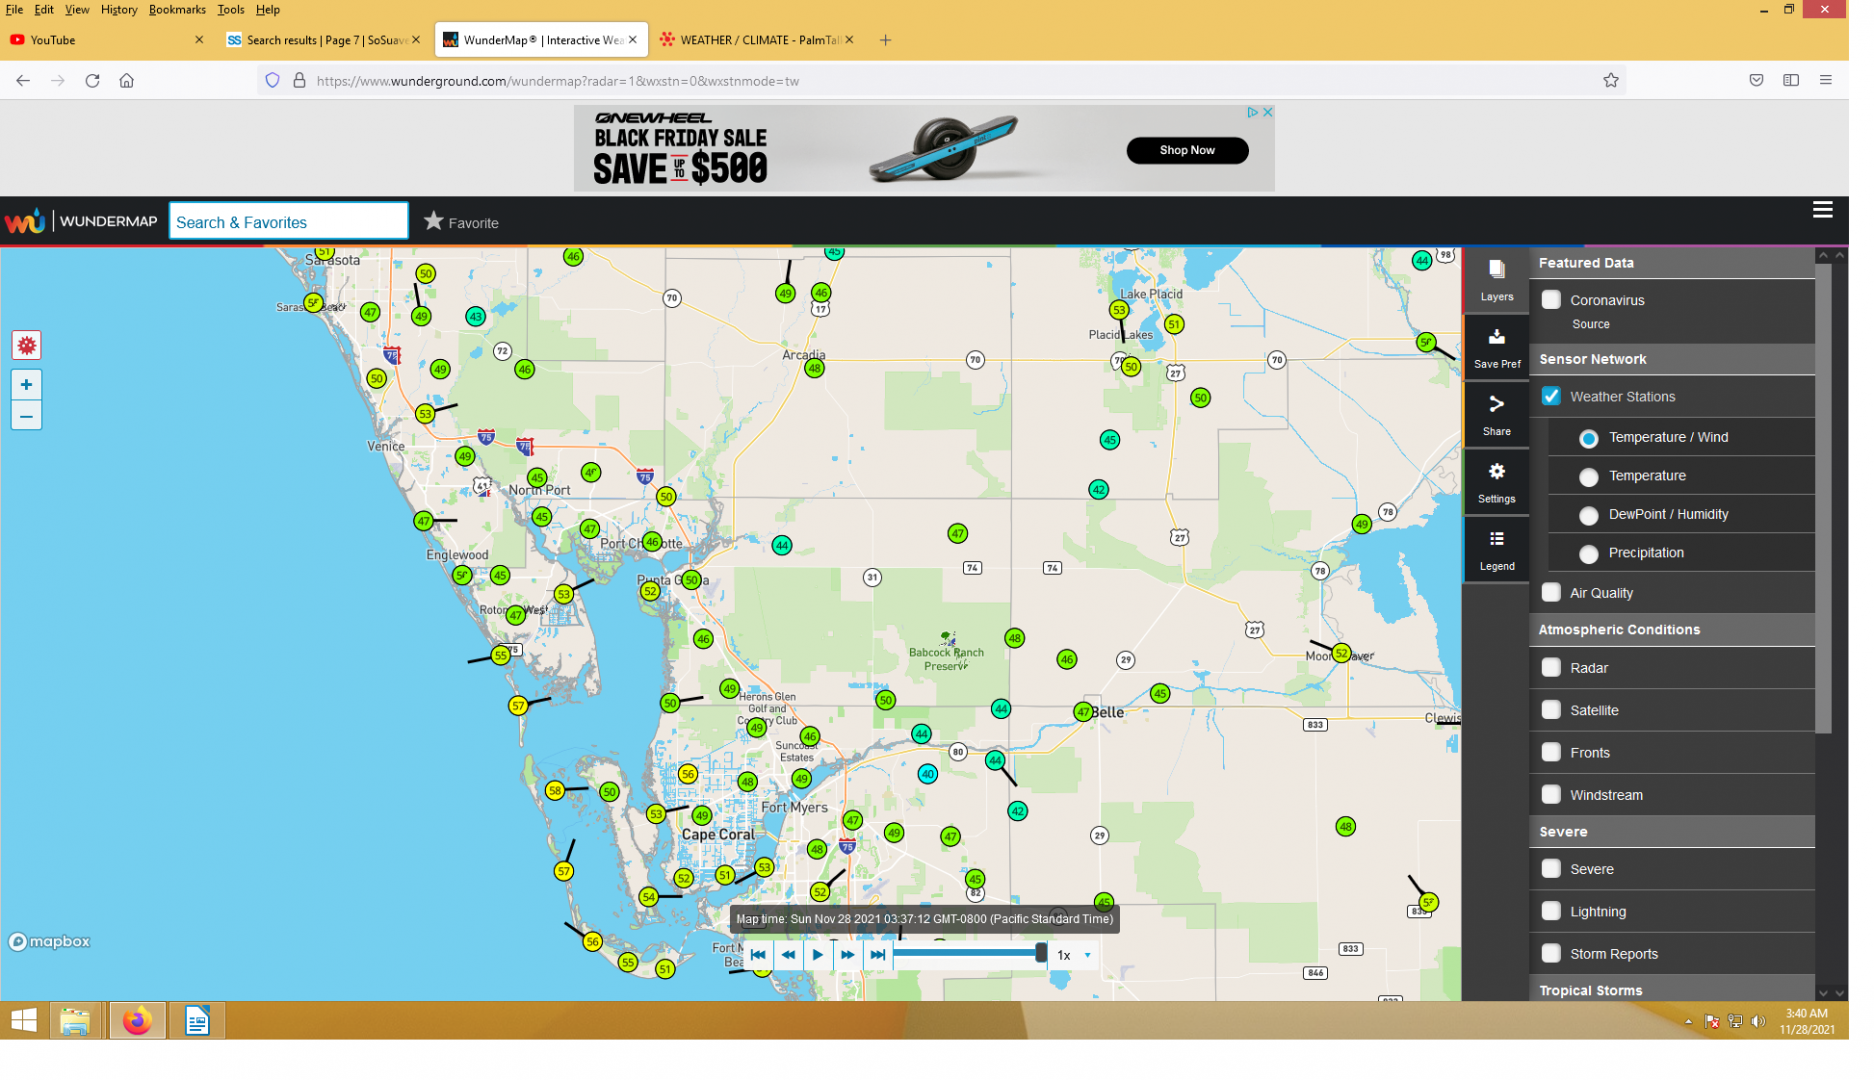The height and width of the screenshot is (1080, 1874).
Task: Reload the page in Firefox
Action: coord(93,82)
